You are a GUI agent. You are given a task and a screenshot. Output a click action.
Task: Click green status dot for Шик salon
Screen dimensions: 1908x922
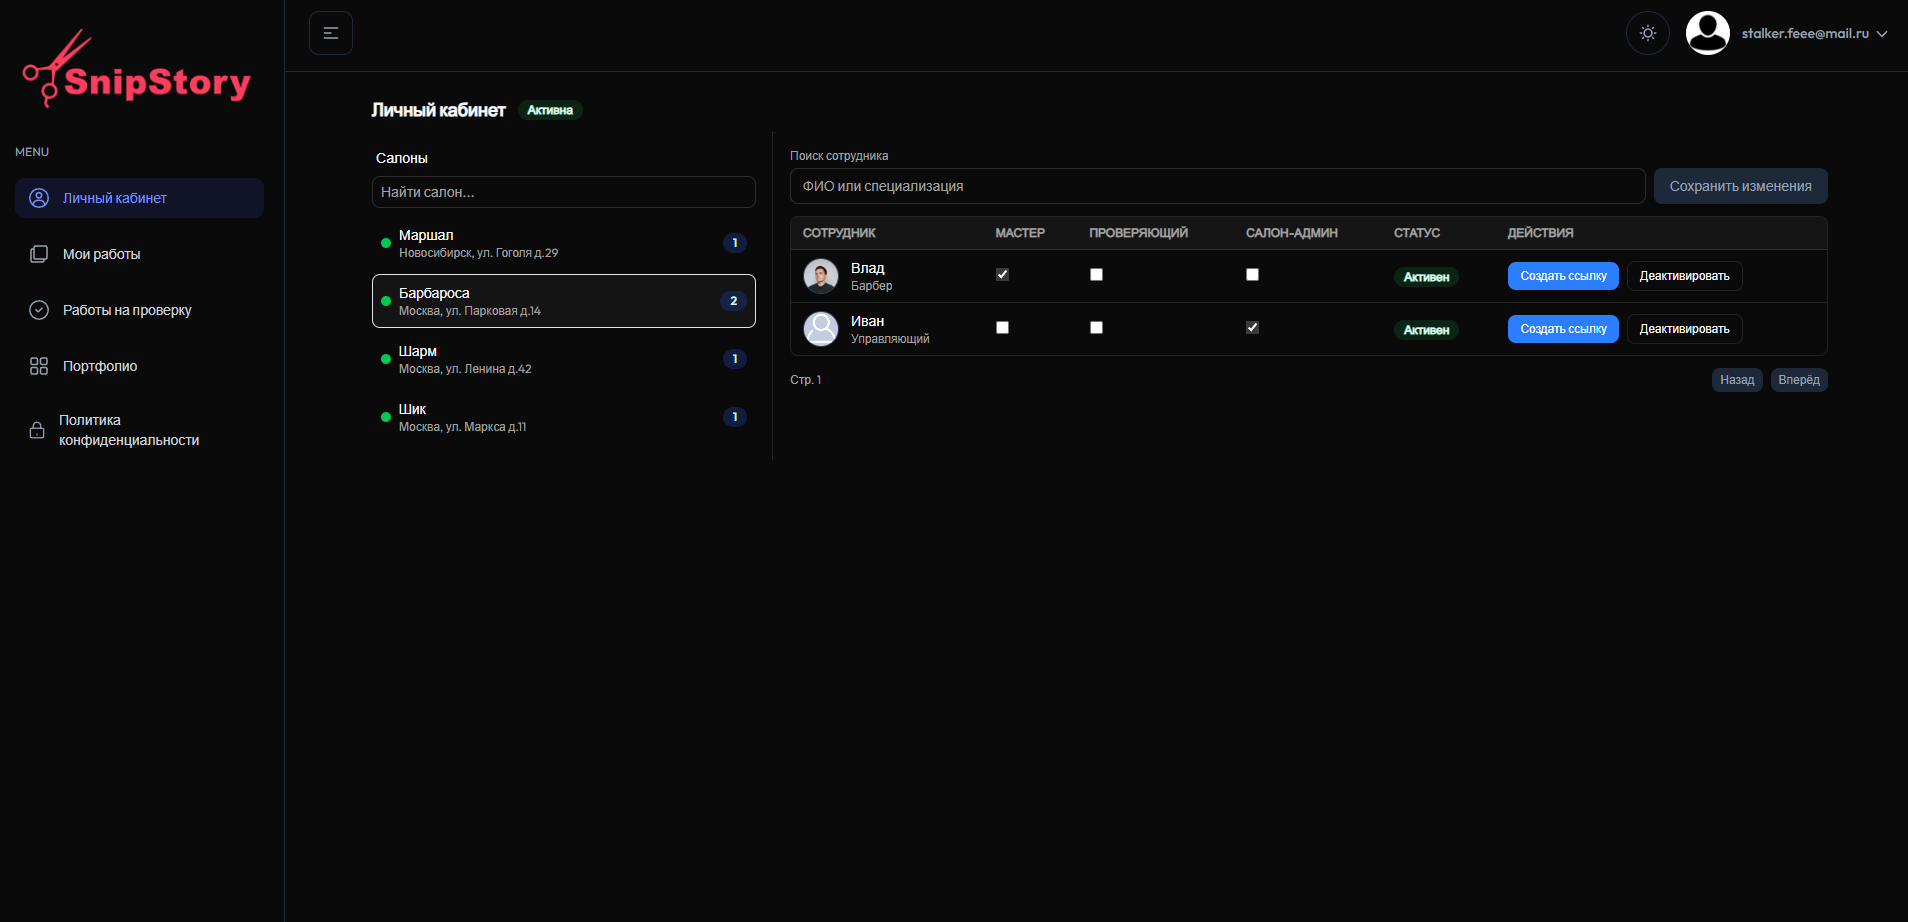386,417
